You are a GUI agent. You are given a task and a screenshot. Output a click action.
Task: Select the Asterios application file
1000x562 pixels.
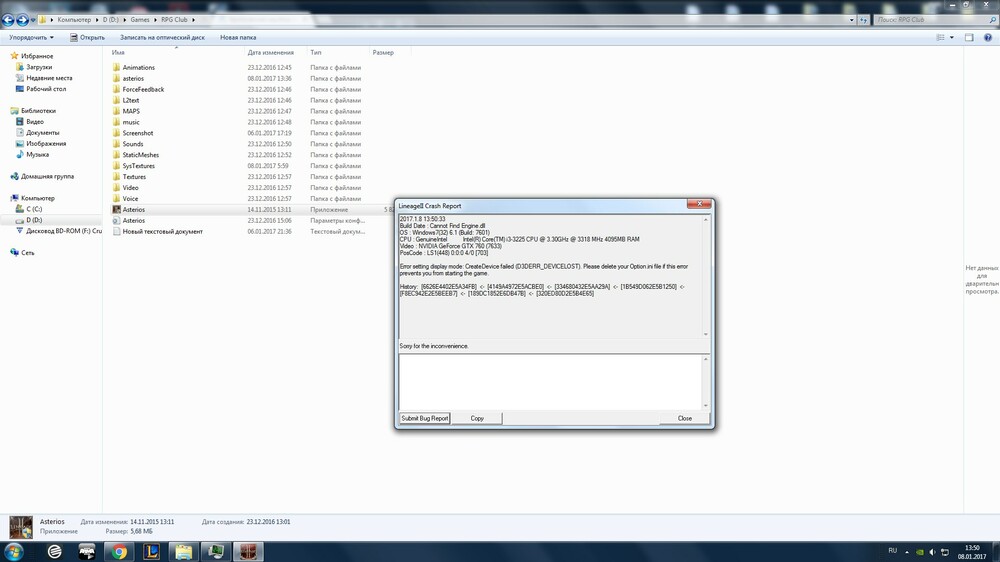[133, 209]
